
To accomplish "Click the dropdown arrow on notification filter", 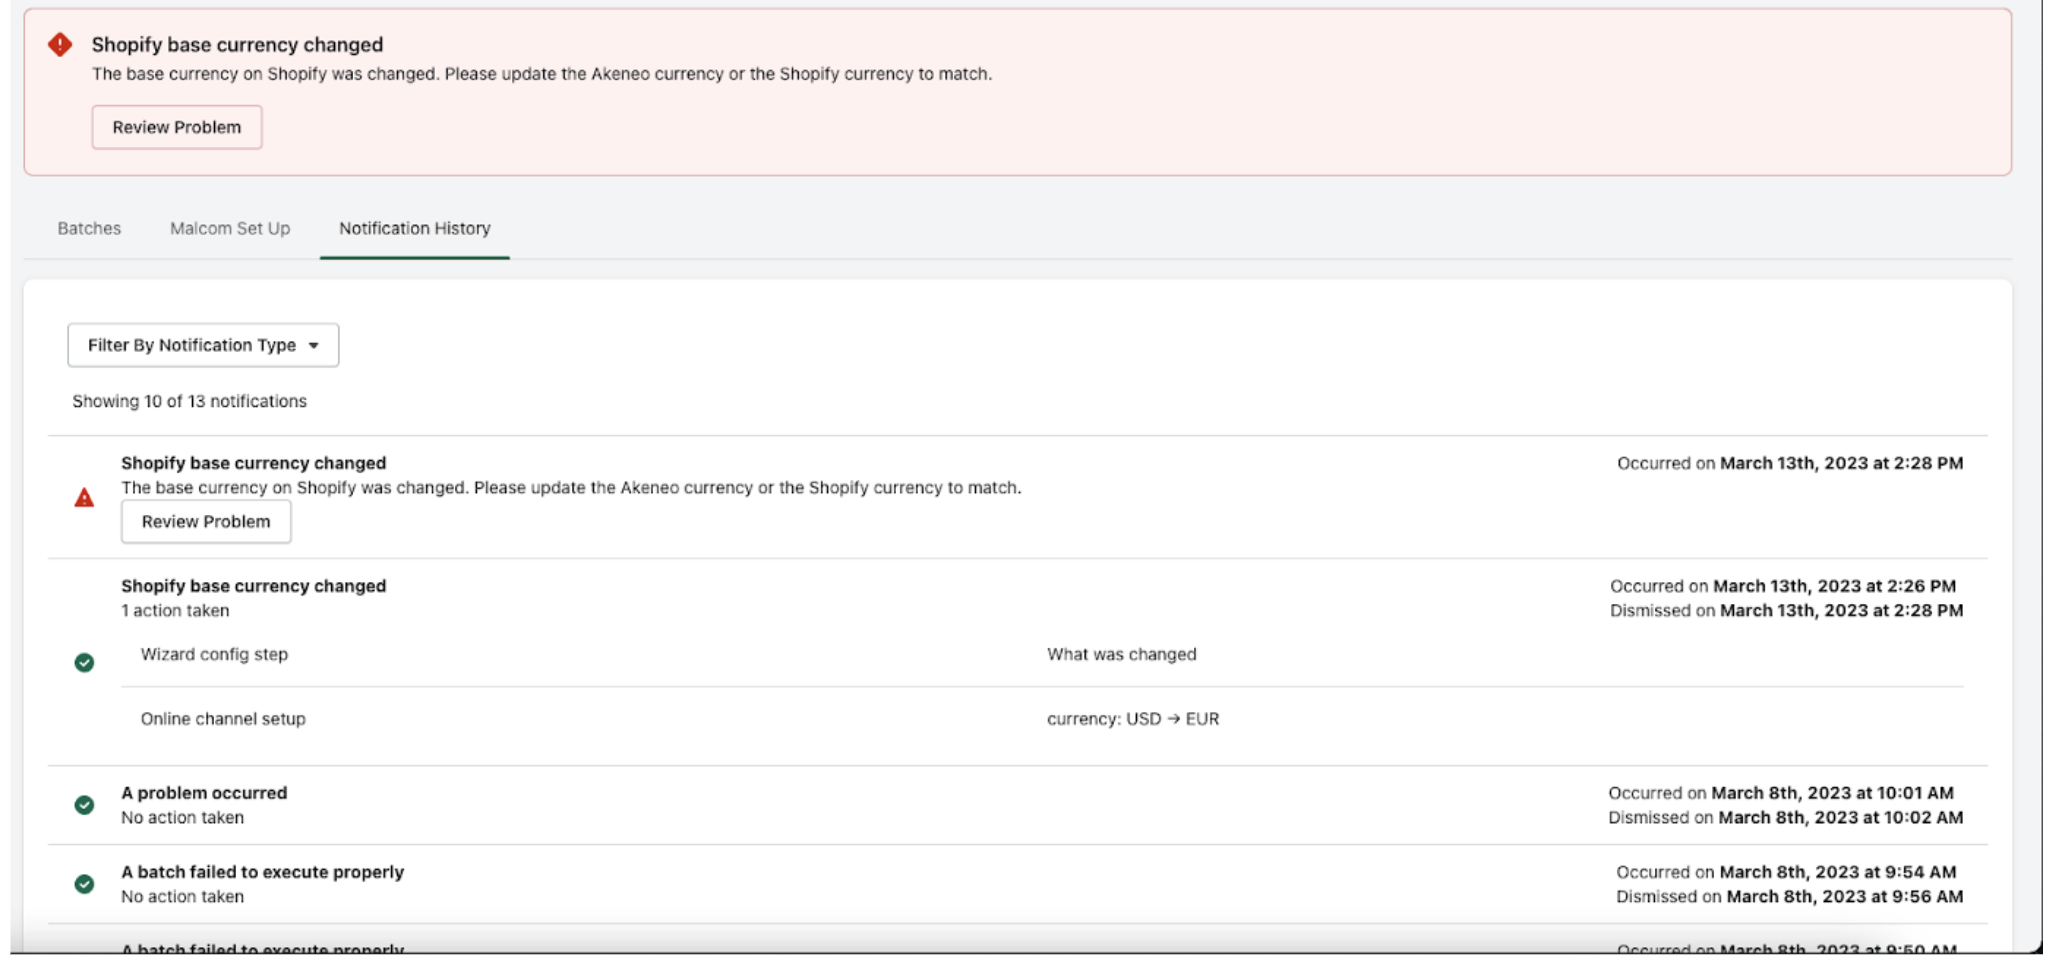I will (314, 346).
